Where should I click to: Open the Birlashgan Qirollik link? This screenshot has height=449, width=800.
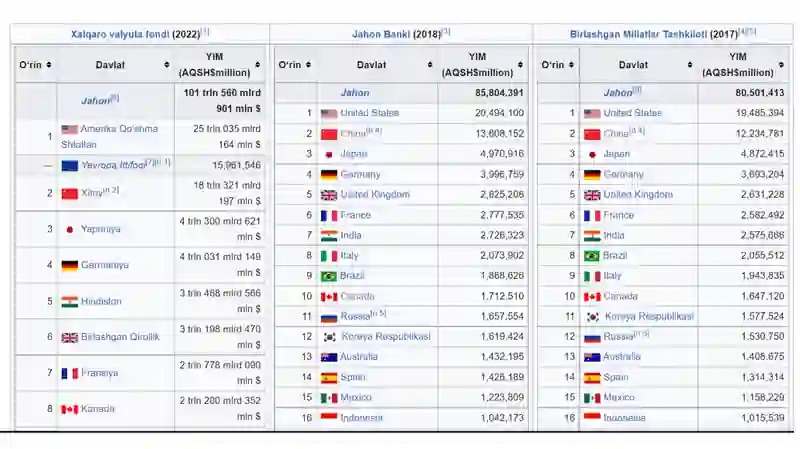coord(120,337)
